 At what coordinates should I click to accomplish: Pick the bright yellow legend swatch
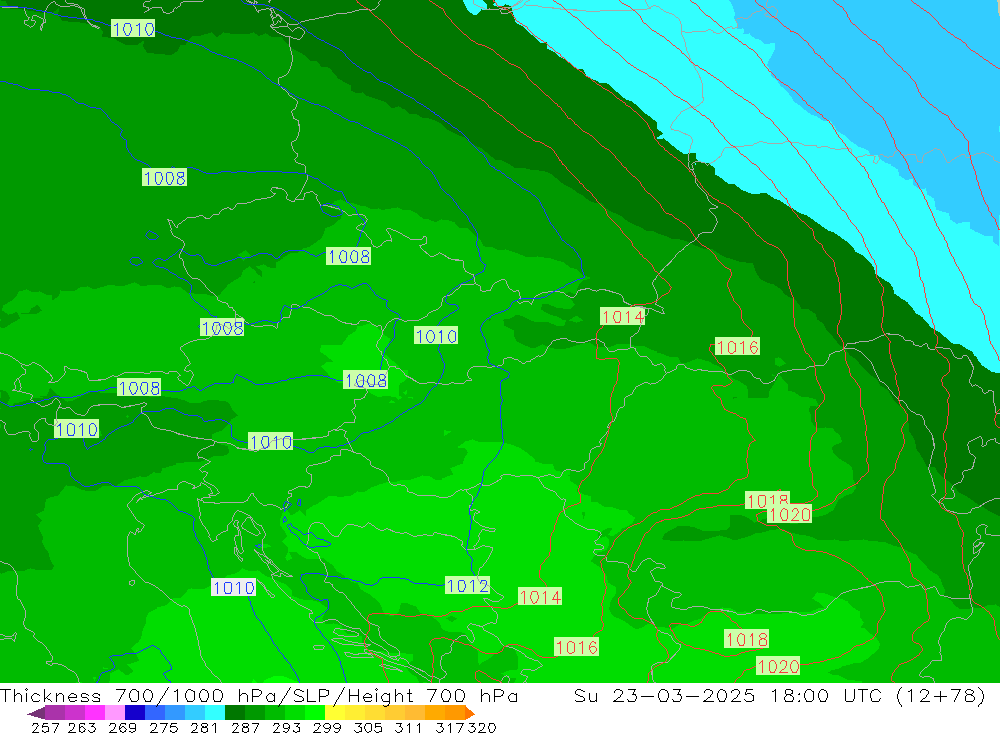[x=335, y=713]
